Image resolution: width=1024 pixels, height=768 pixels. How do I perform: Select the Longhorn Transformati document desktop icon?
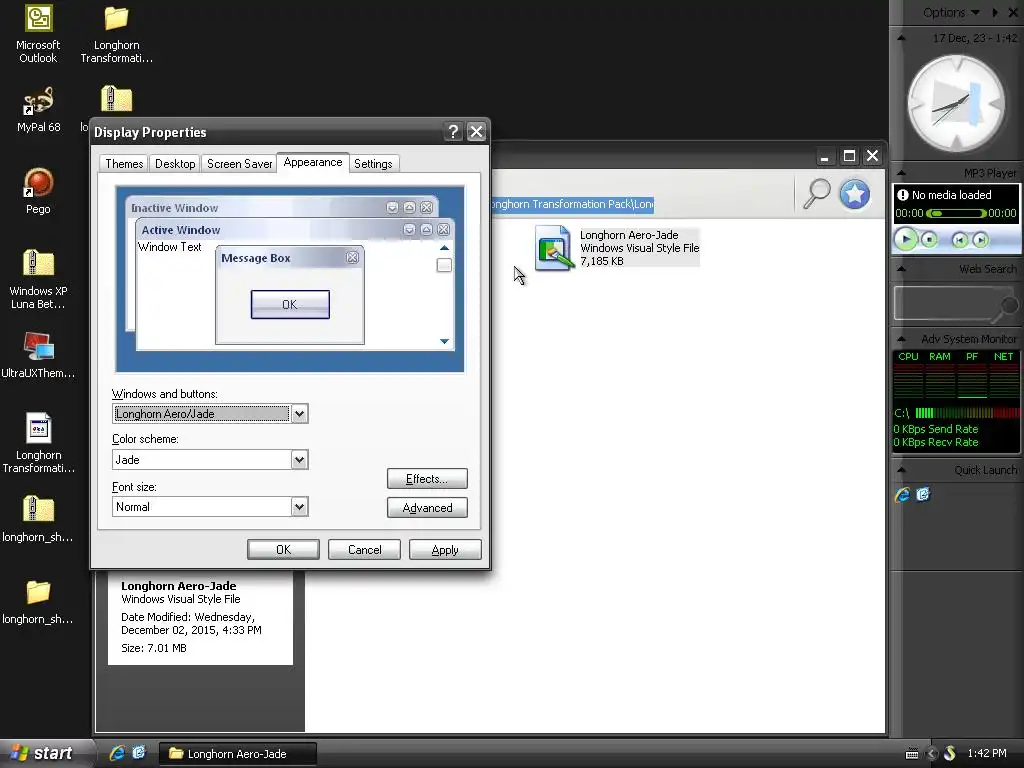(38, 443)
